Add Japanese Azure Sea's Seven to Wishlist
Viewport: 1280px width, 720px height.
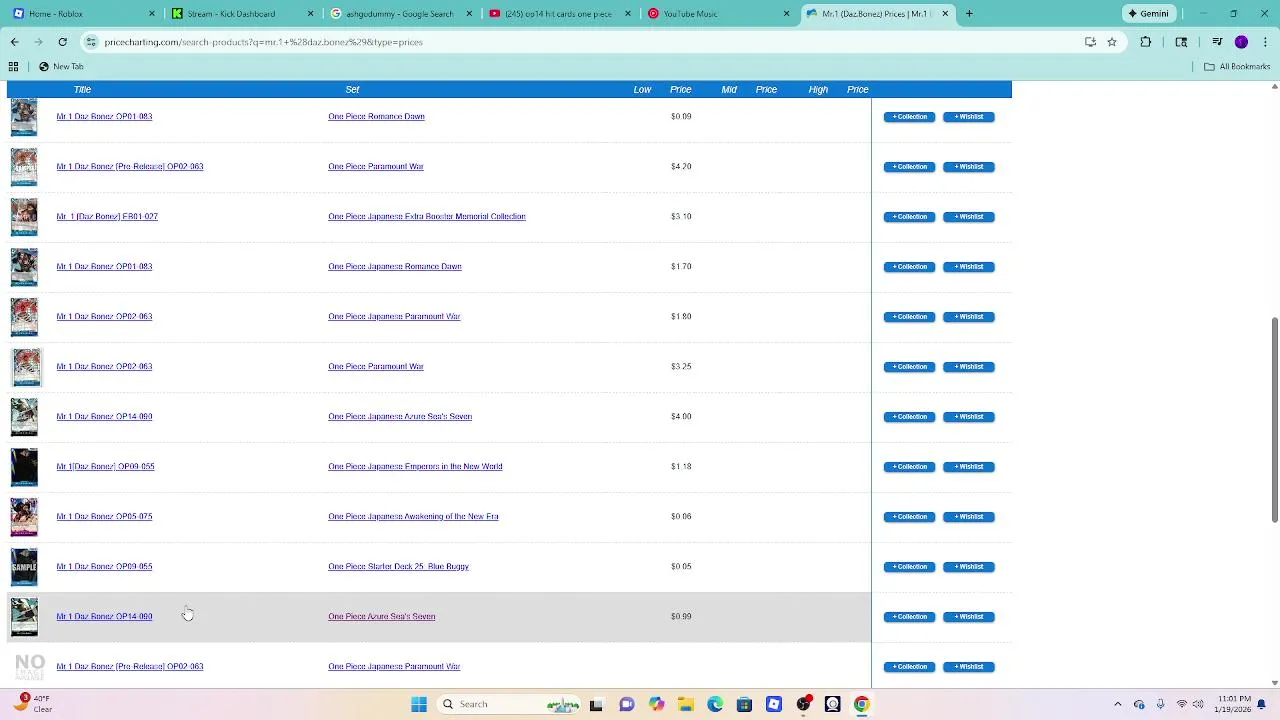pos(968,417)
